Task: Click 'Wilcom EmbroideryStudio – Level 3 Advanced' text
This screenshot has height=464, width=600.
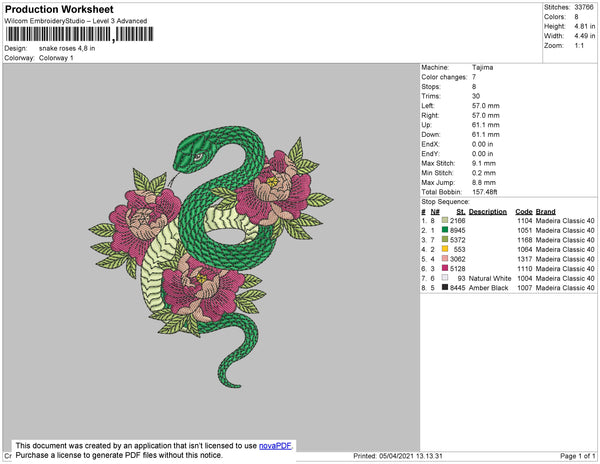Action: pos(76,21)
